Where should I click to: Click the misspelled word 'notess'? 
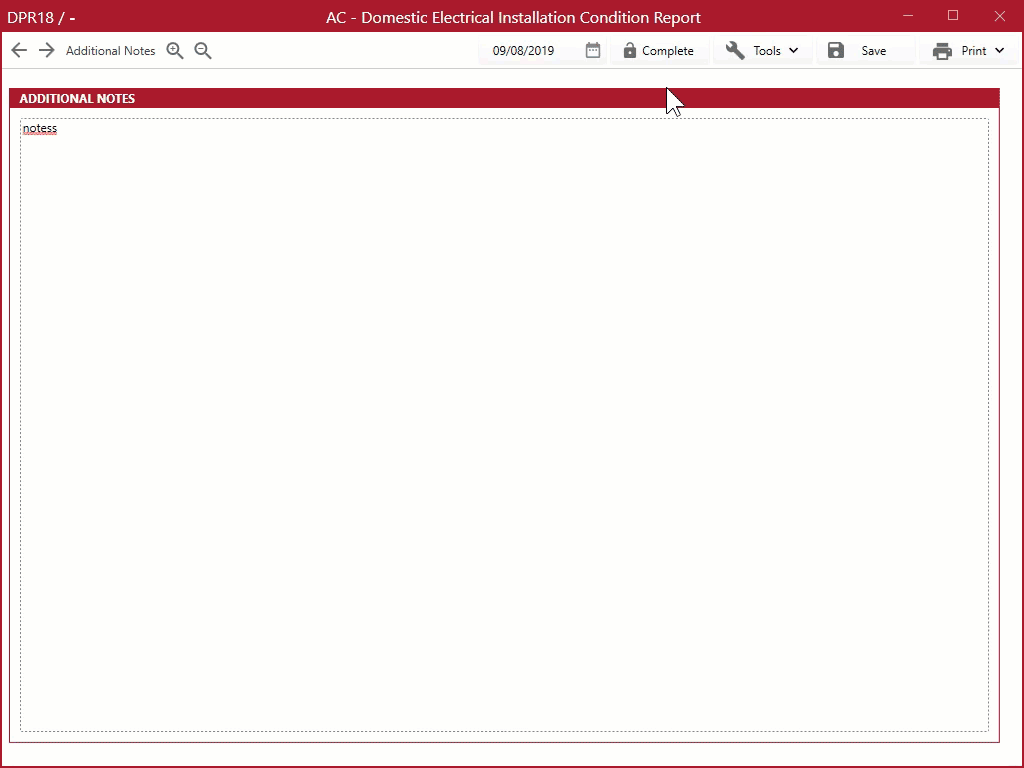(x=40, y=128)
